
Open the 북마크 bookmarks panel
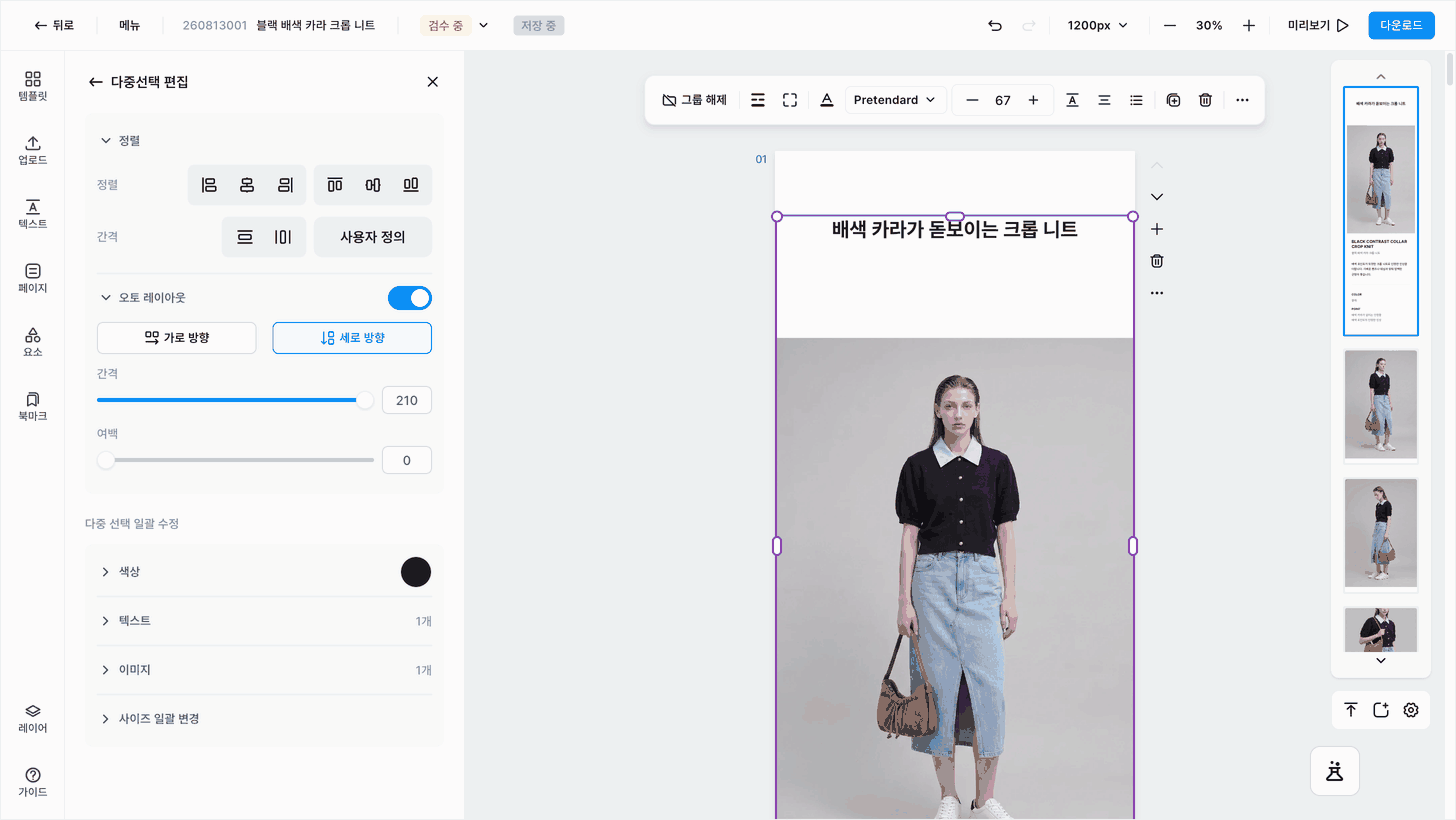click(33, 407)
